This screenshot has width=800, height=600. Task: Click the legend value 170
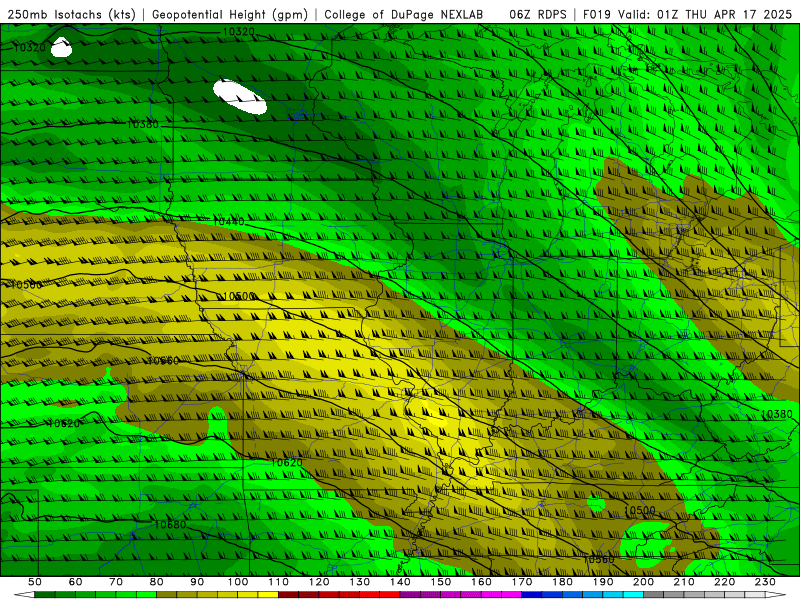pos(521,582)
